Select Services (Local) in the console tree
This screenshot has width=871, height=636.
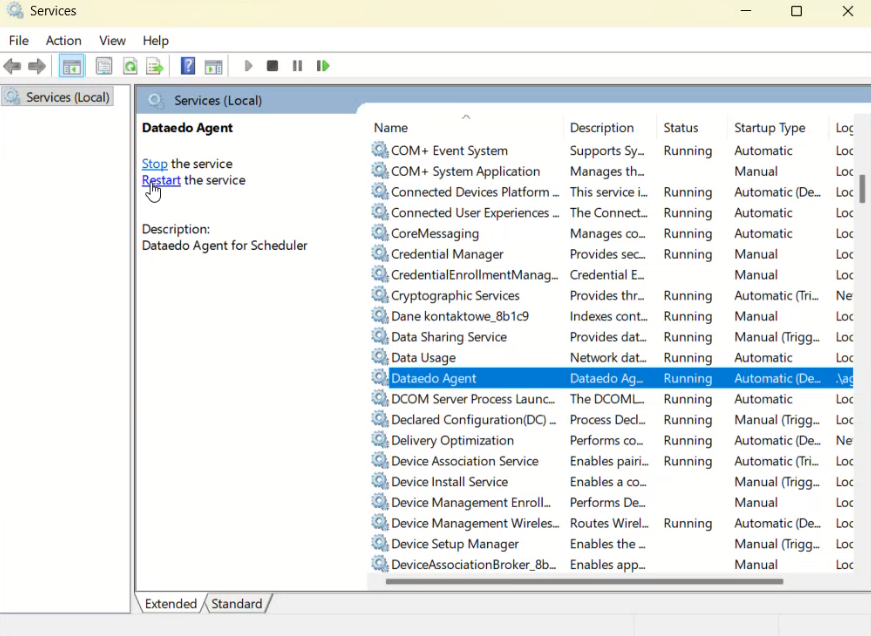[x=58, y=97]
